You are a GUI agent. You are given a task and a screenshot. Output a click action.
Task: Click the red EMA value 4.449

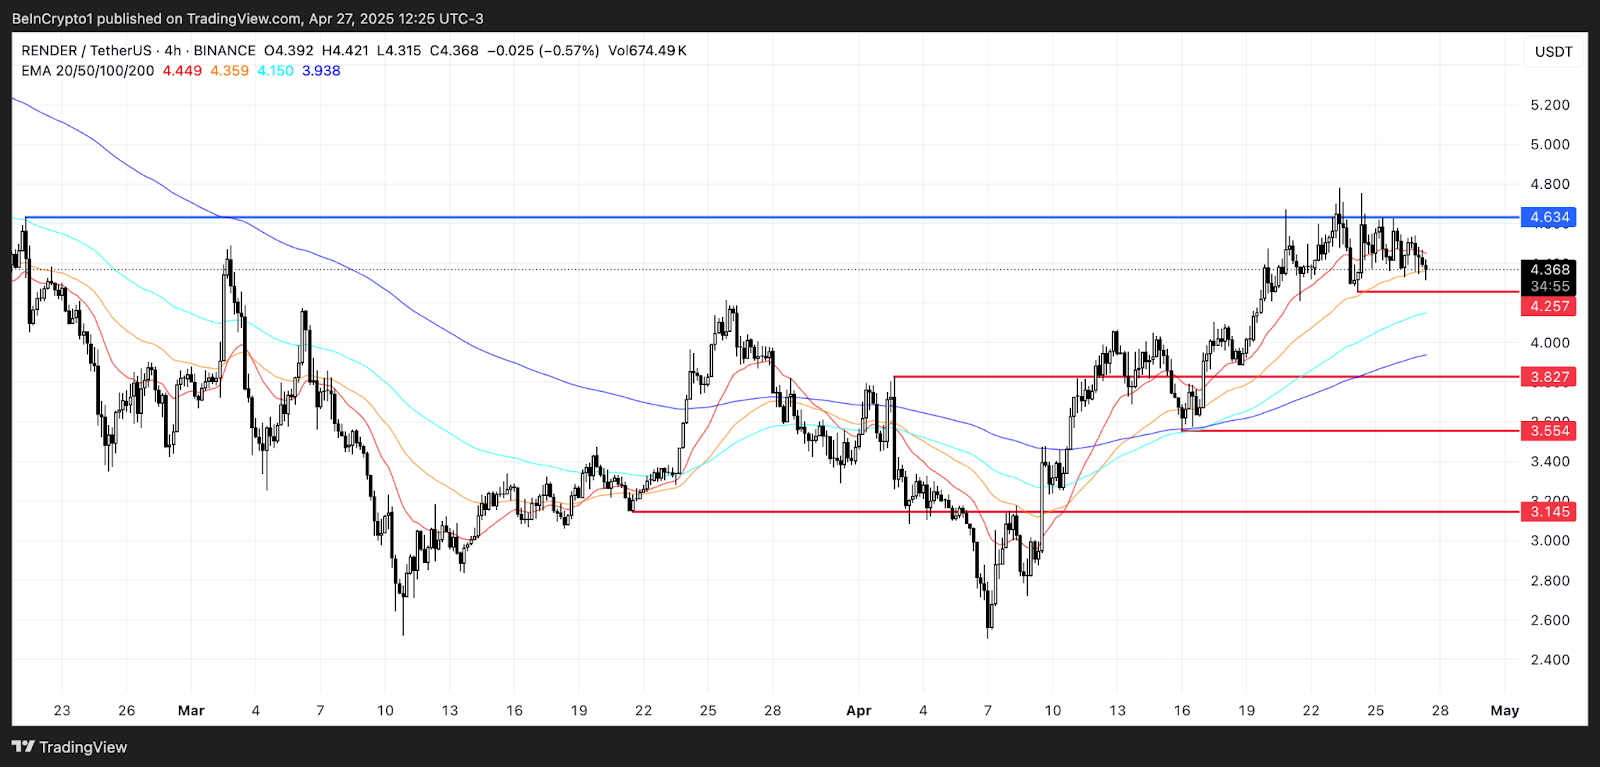tap(182, 71)
